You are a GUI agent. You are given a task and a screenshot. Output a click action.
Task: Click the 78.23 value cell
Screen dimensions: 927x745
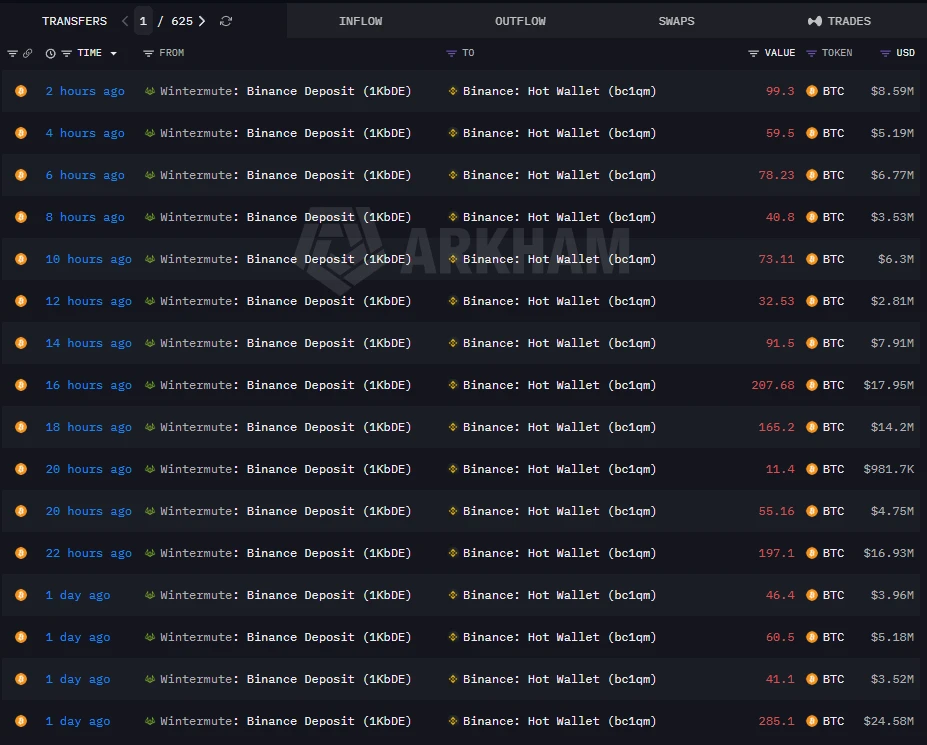(776, 175)
